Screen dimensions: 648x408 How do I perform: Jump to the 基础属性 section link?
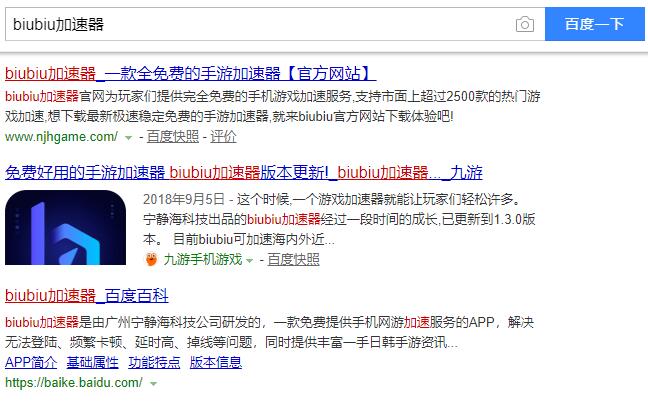93,363
